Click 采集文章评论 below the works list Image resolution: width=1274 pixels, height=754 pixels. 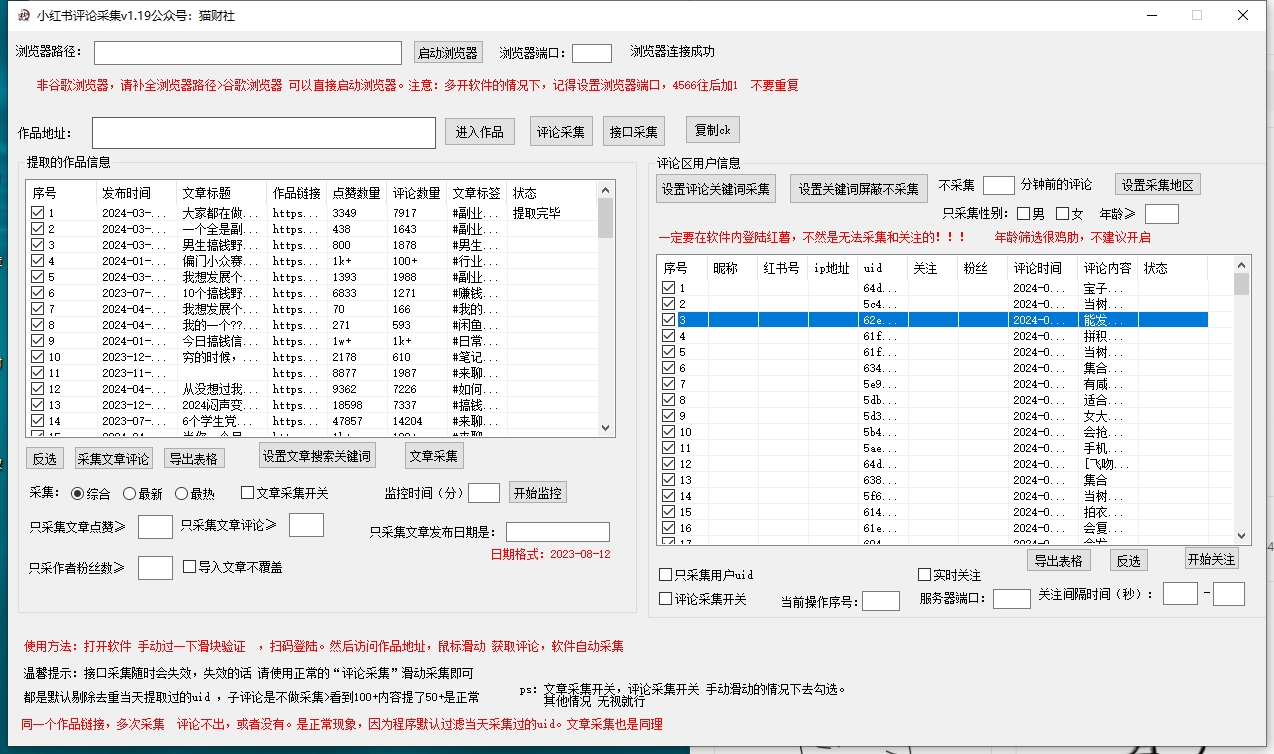[115, 459]
